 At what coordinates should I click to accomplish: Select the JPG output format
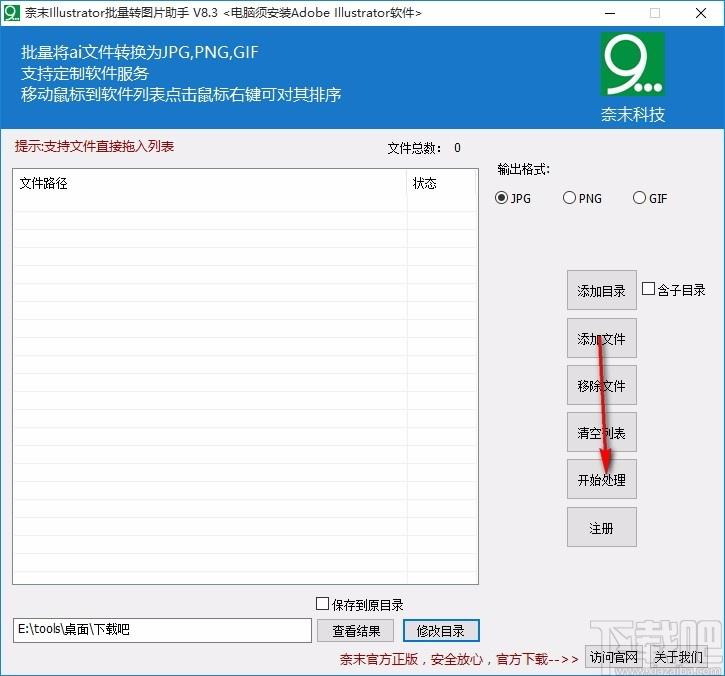513,198
